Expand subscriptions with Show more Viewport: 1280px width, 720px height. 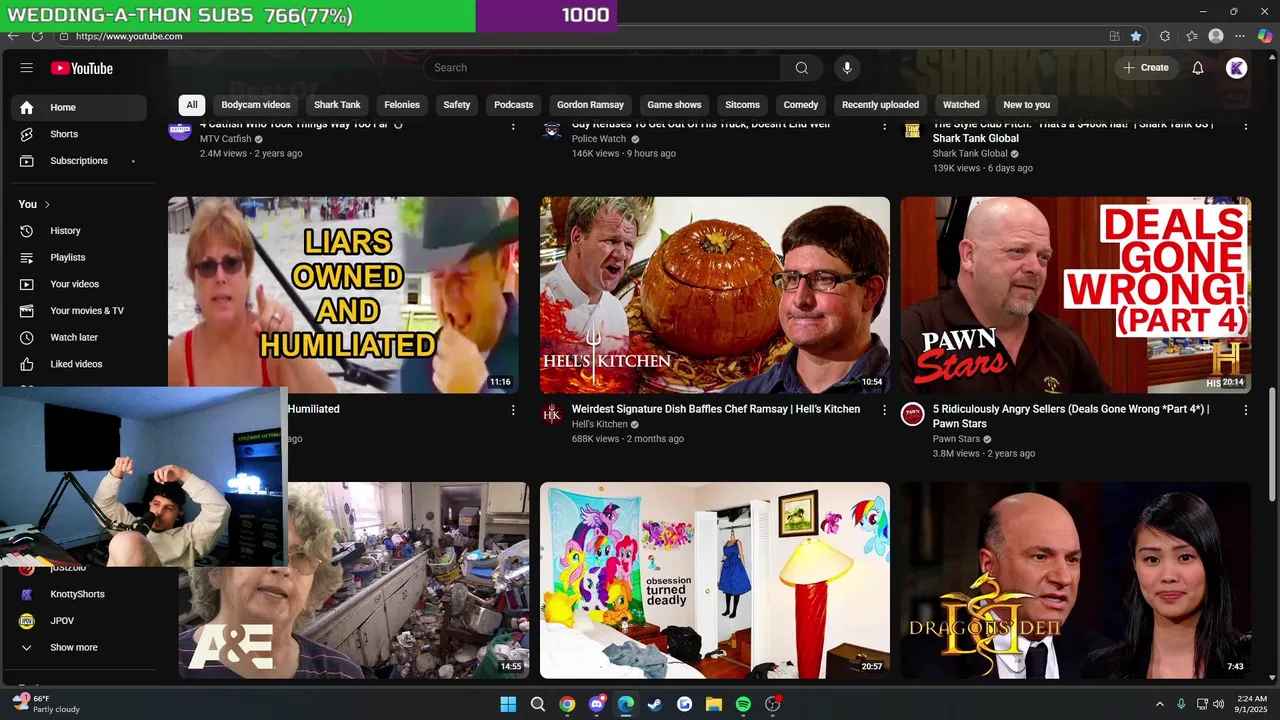coord(79,647)
